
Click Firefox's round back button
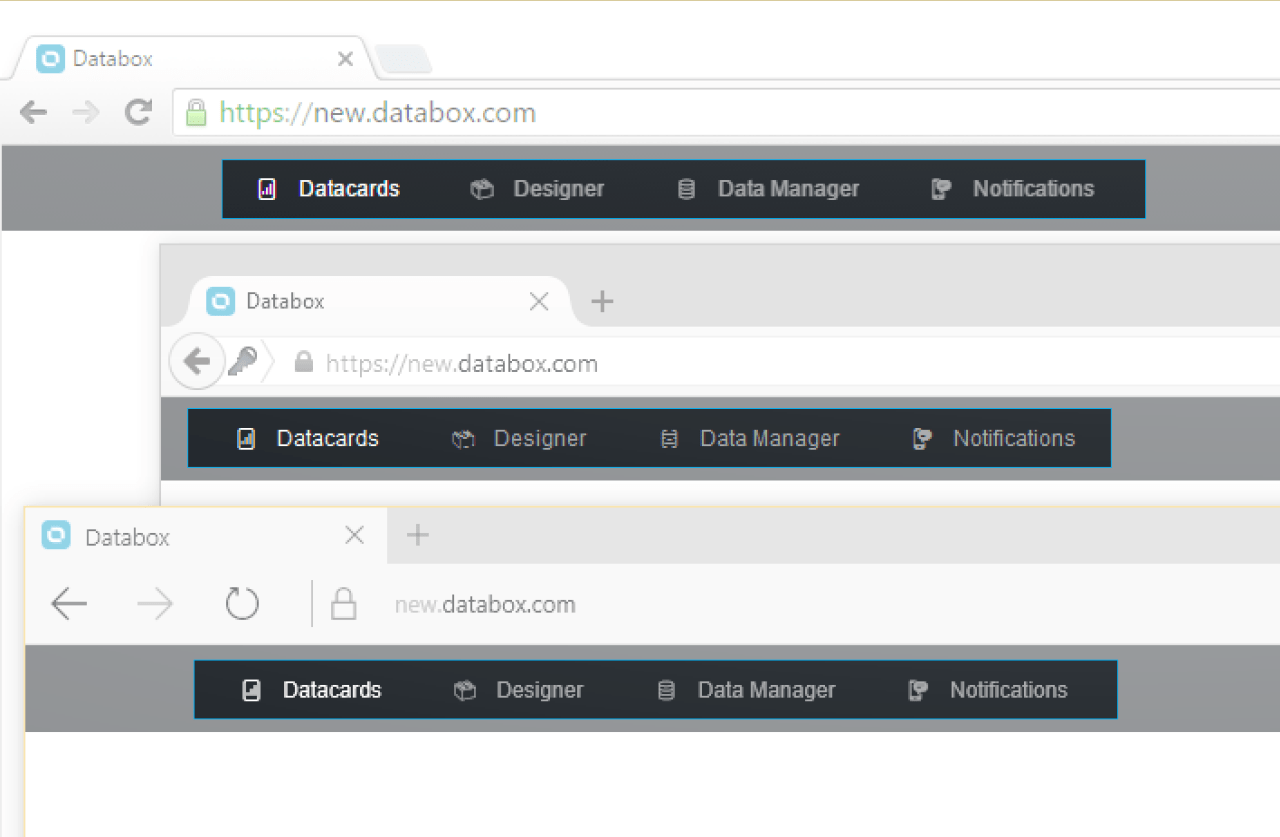click(196, 361)
